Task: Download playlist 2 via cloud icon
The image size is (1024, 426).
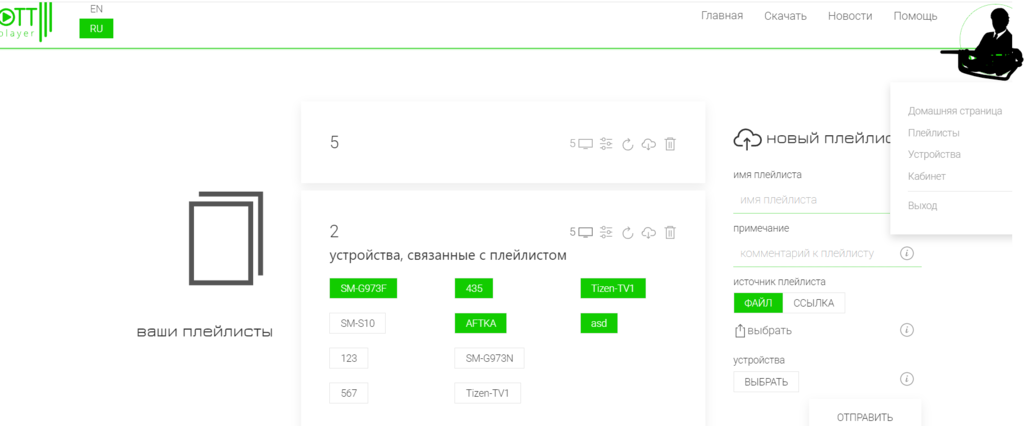Action: [648, 232]
